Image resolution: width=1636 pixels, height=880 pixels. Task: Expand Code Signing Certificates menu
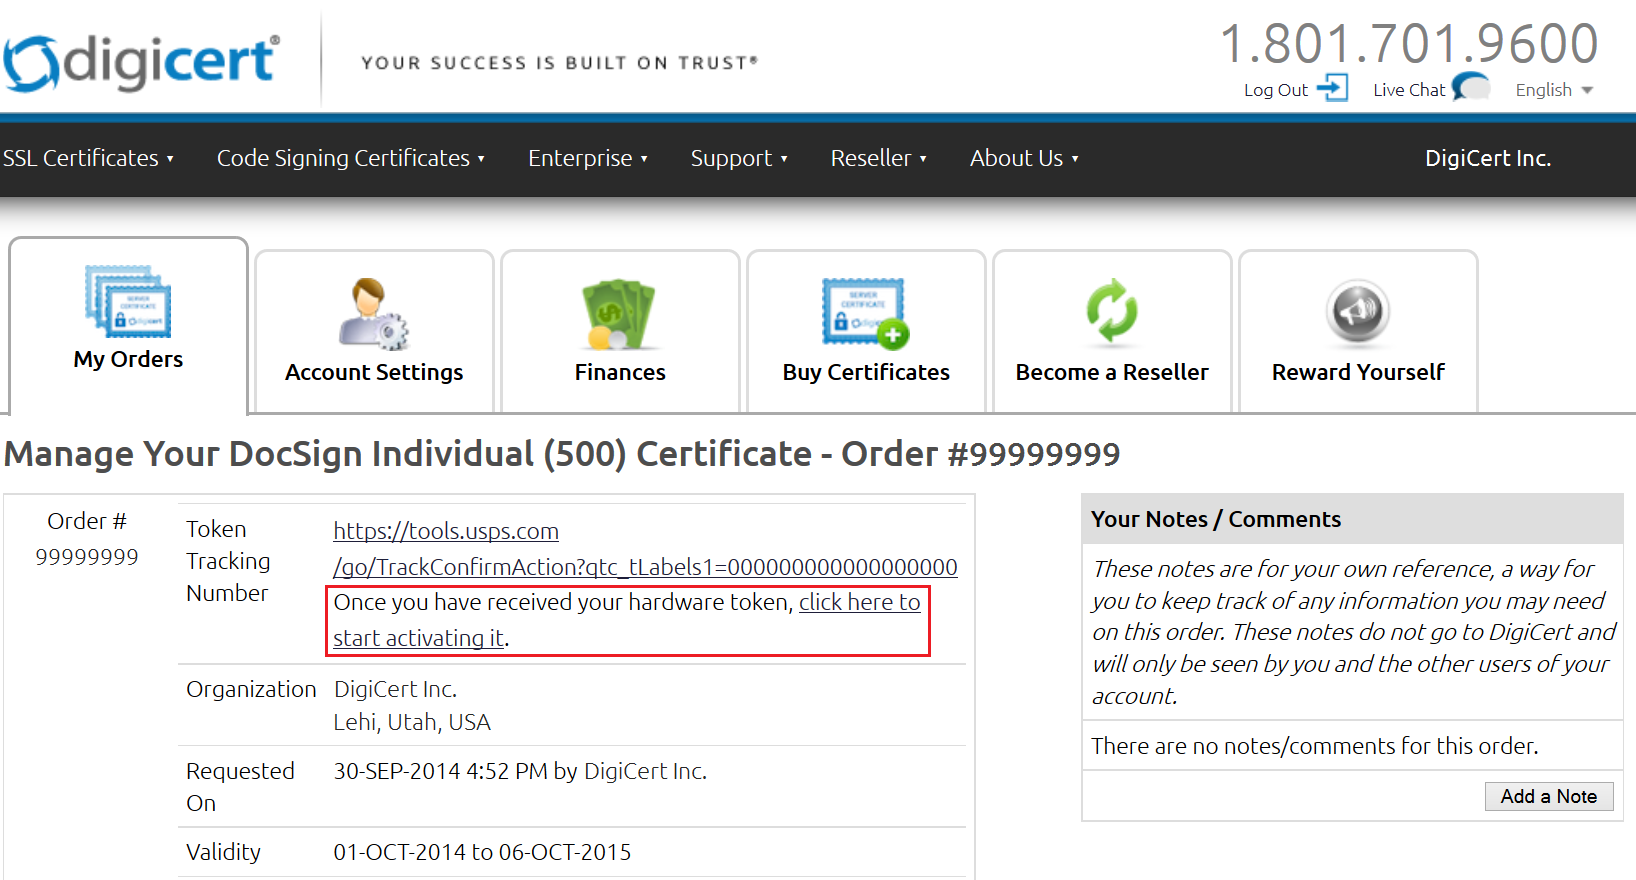coord(350,158)
